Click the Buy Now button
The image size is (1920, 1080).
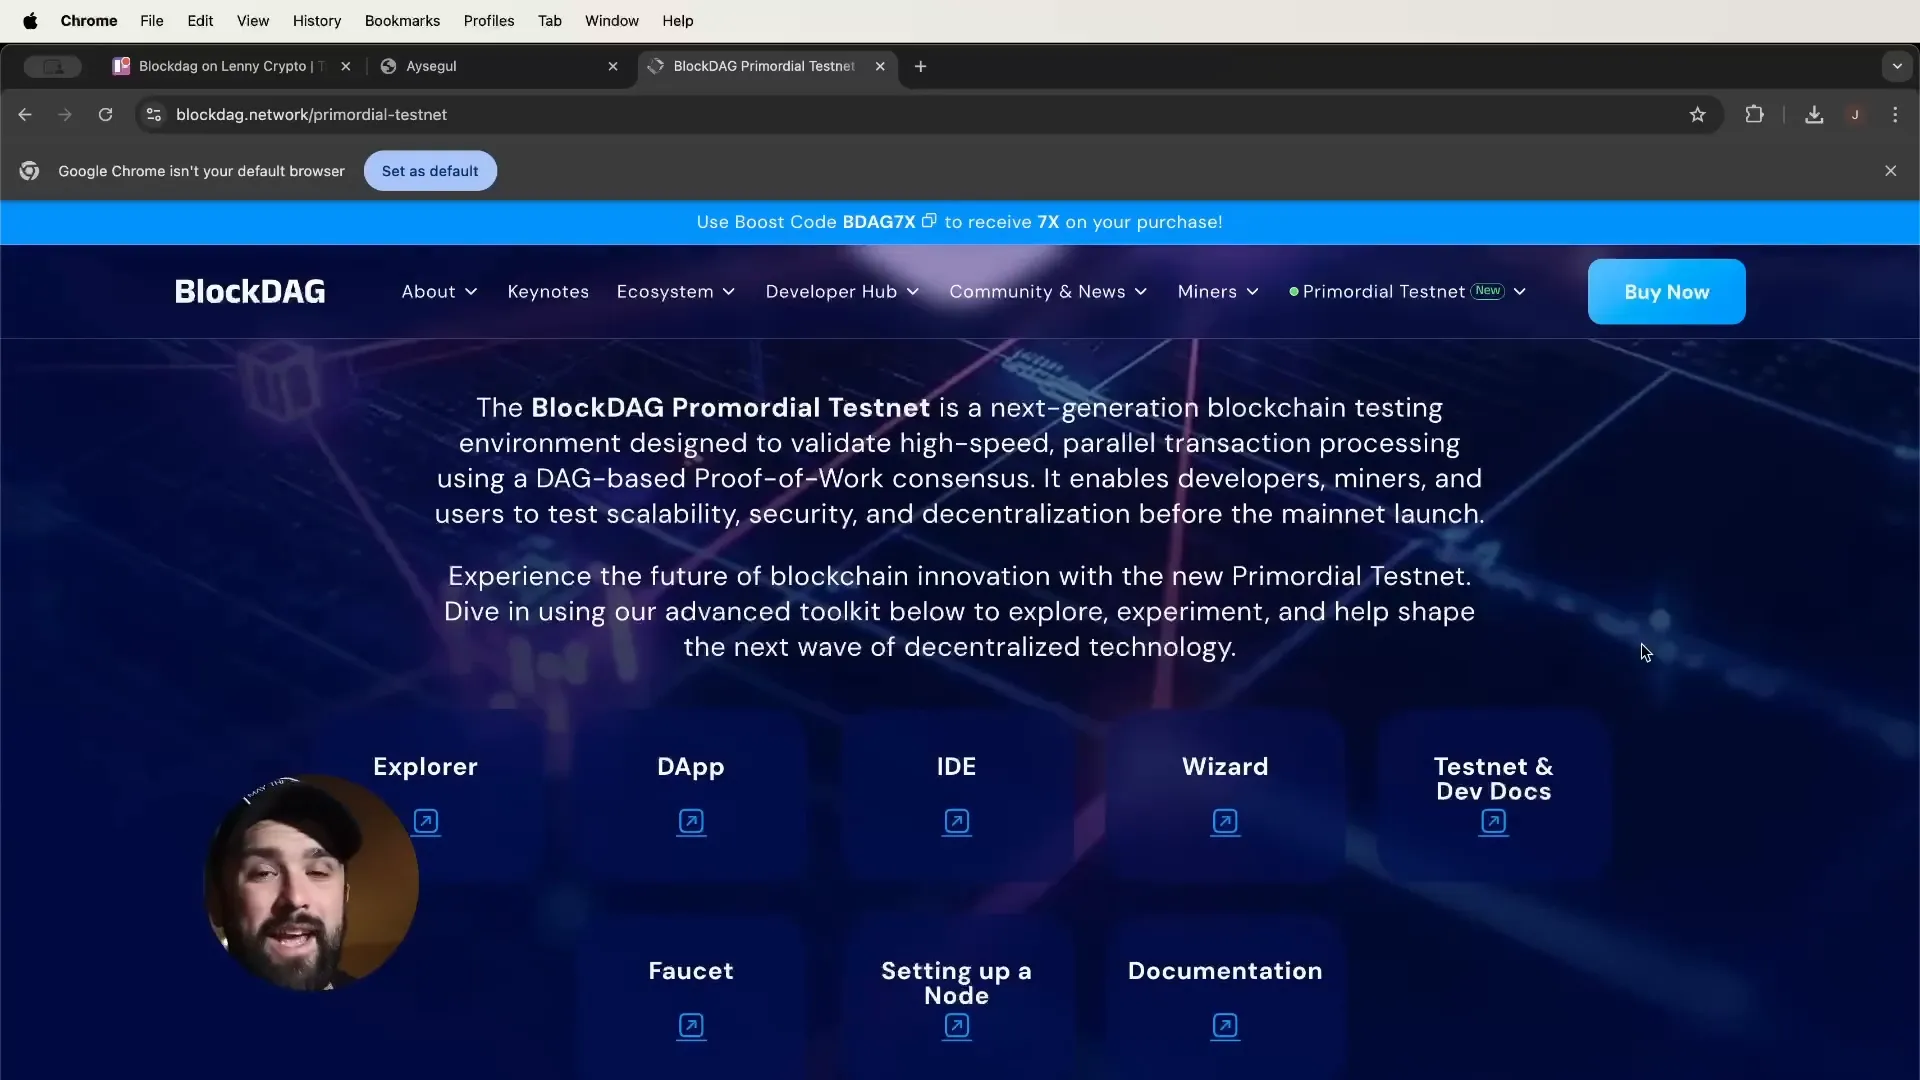pyautogui.click(x=1666, y=292)
